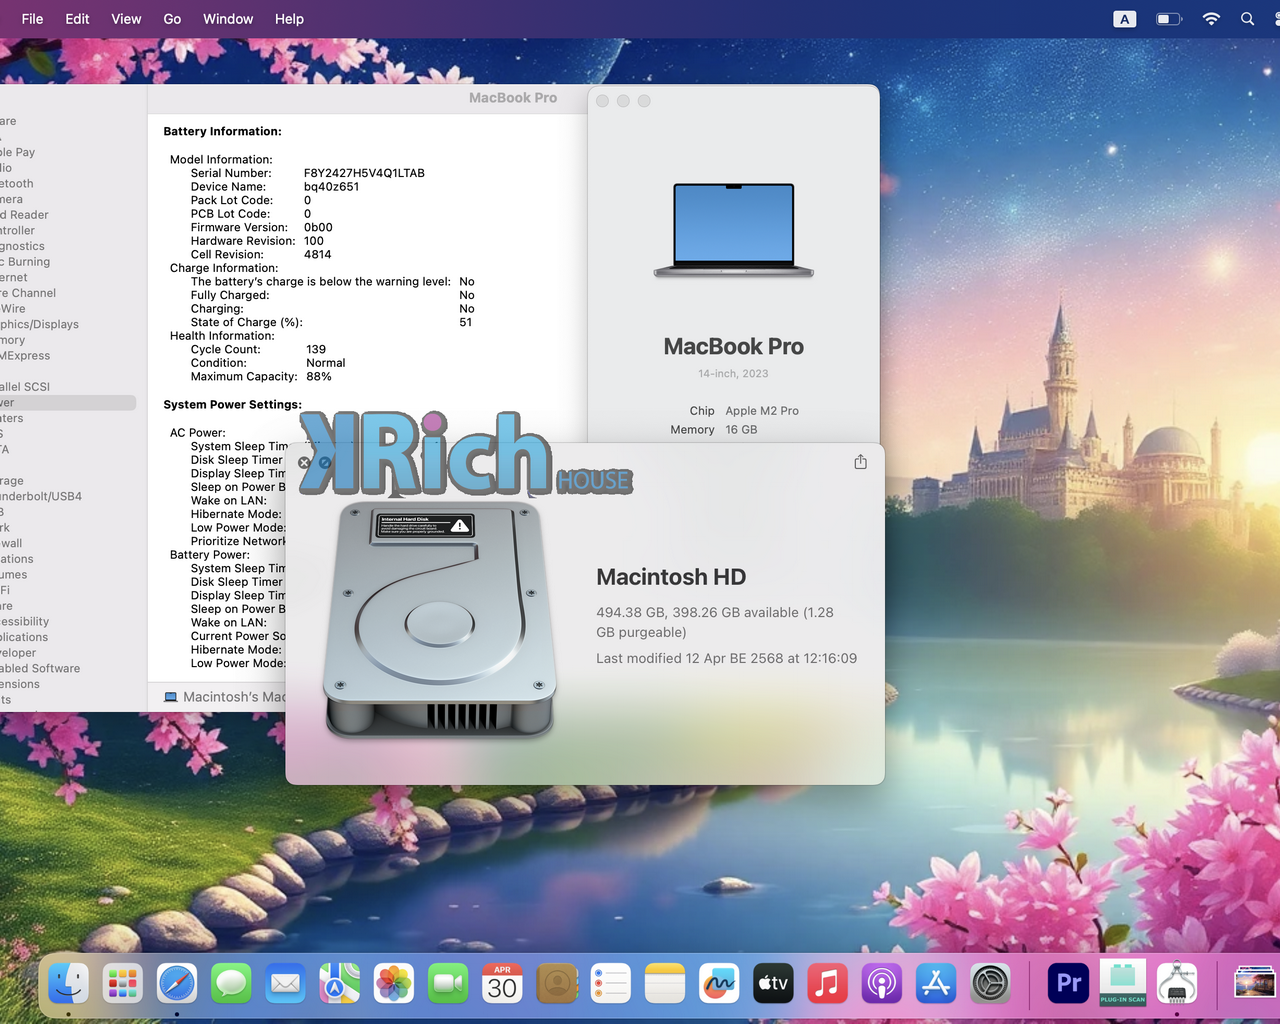Open the App Store in Dock
The image size is (1280, 1024).
point(936,984)
